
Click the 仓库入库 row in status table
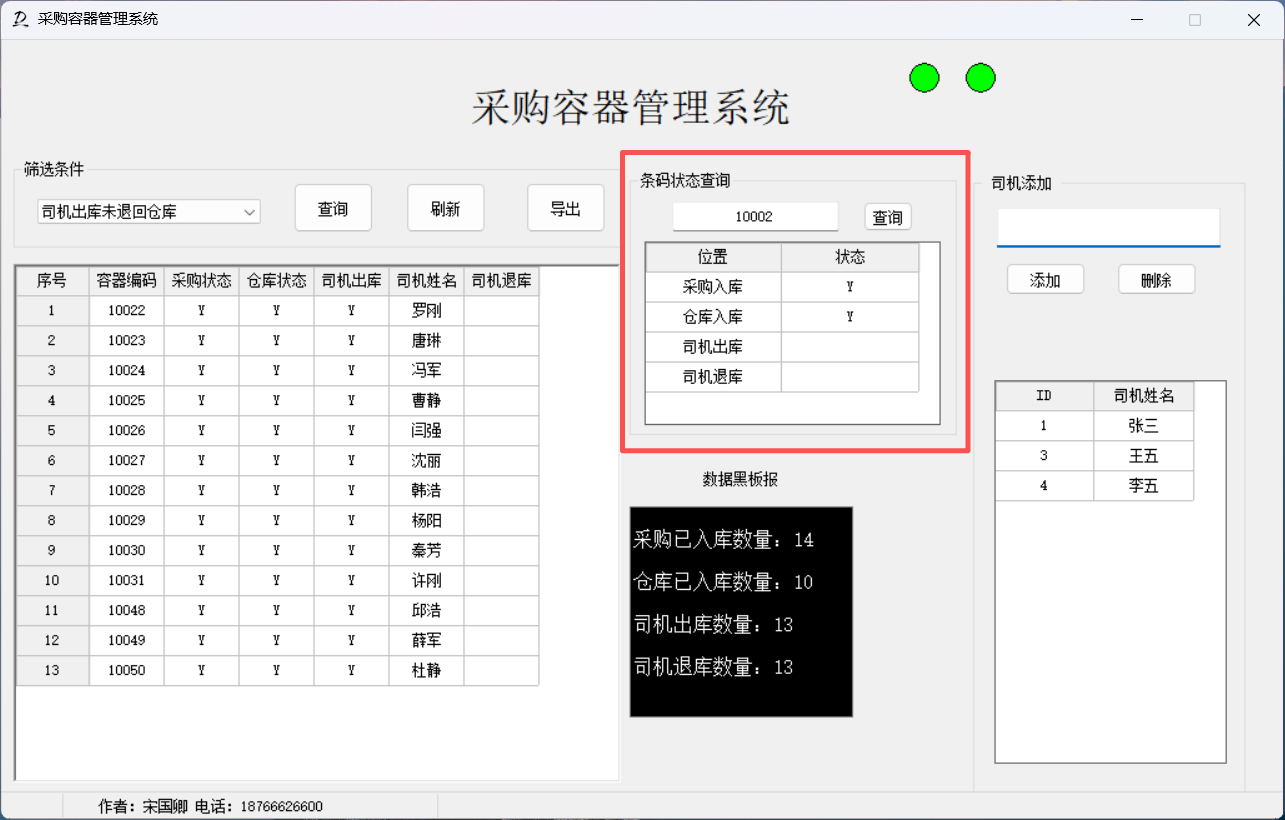[x=782, y=317]
